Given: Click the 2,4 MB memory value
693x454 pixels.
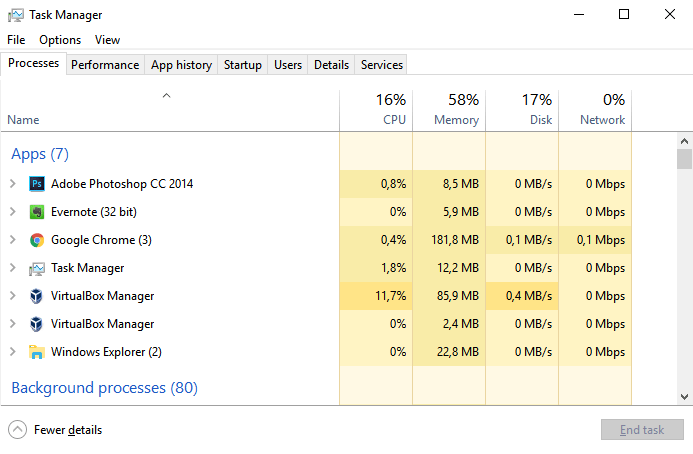Looking at the screenshot, I should 461,324.
